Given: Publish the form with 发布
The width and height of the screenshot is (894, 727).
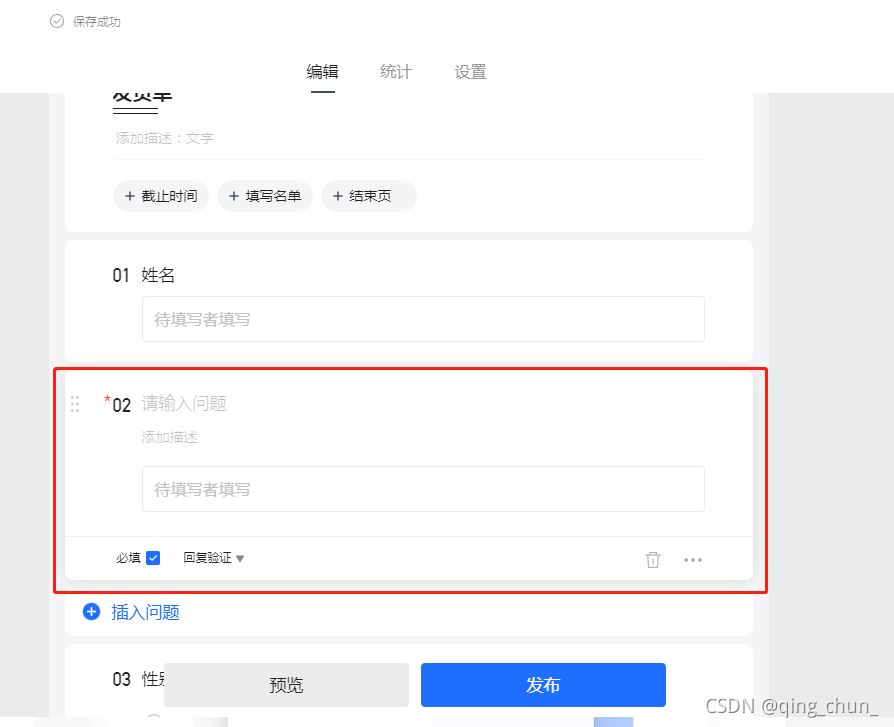Looking at the screenshot, I should [x=543, y=685].
